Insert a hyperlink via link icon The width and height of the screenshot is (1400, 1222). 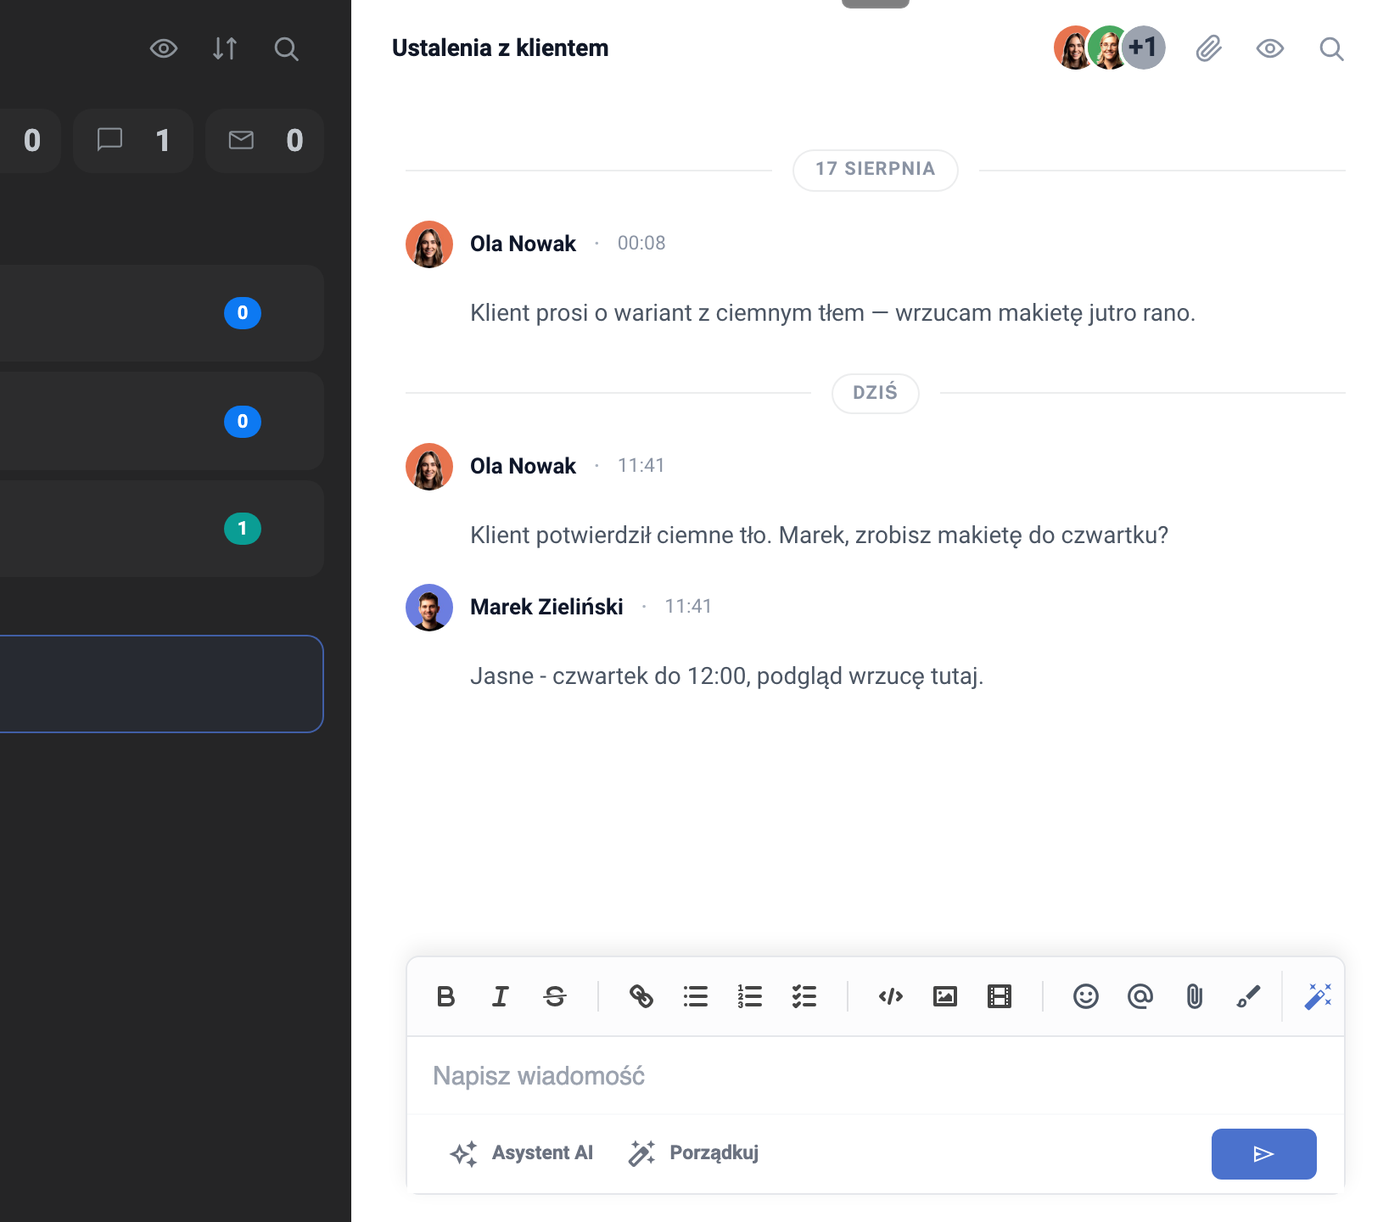coord(641,996)
